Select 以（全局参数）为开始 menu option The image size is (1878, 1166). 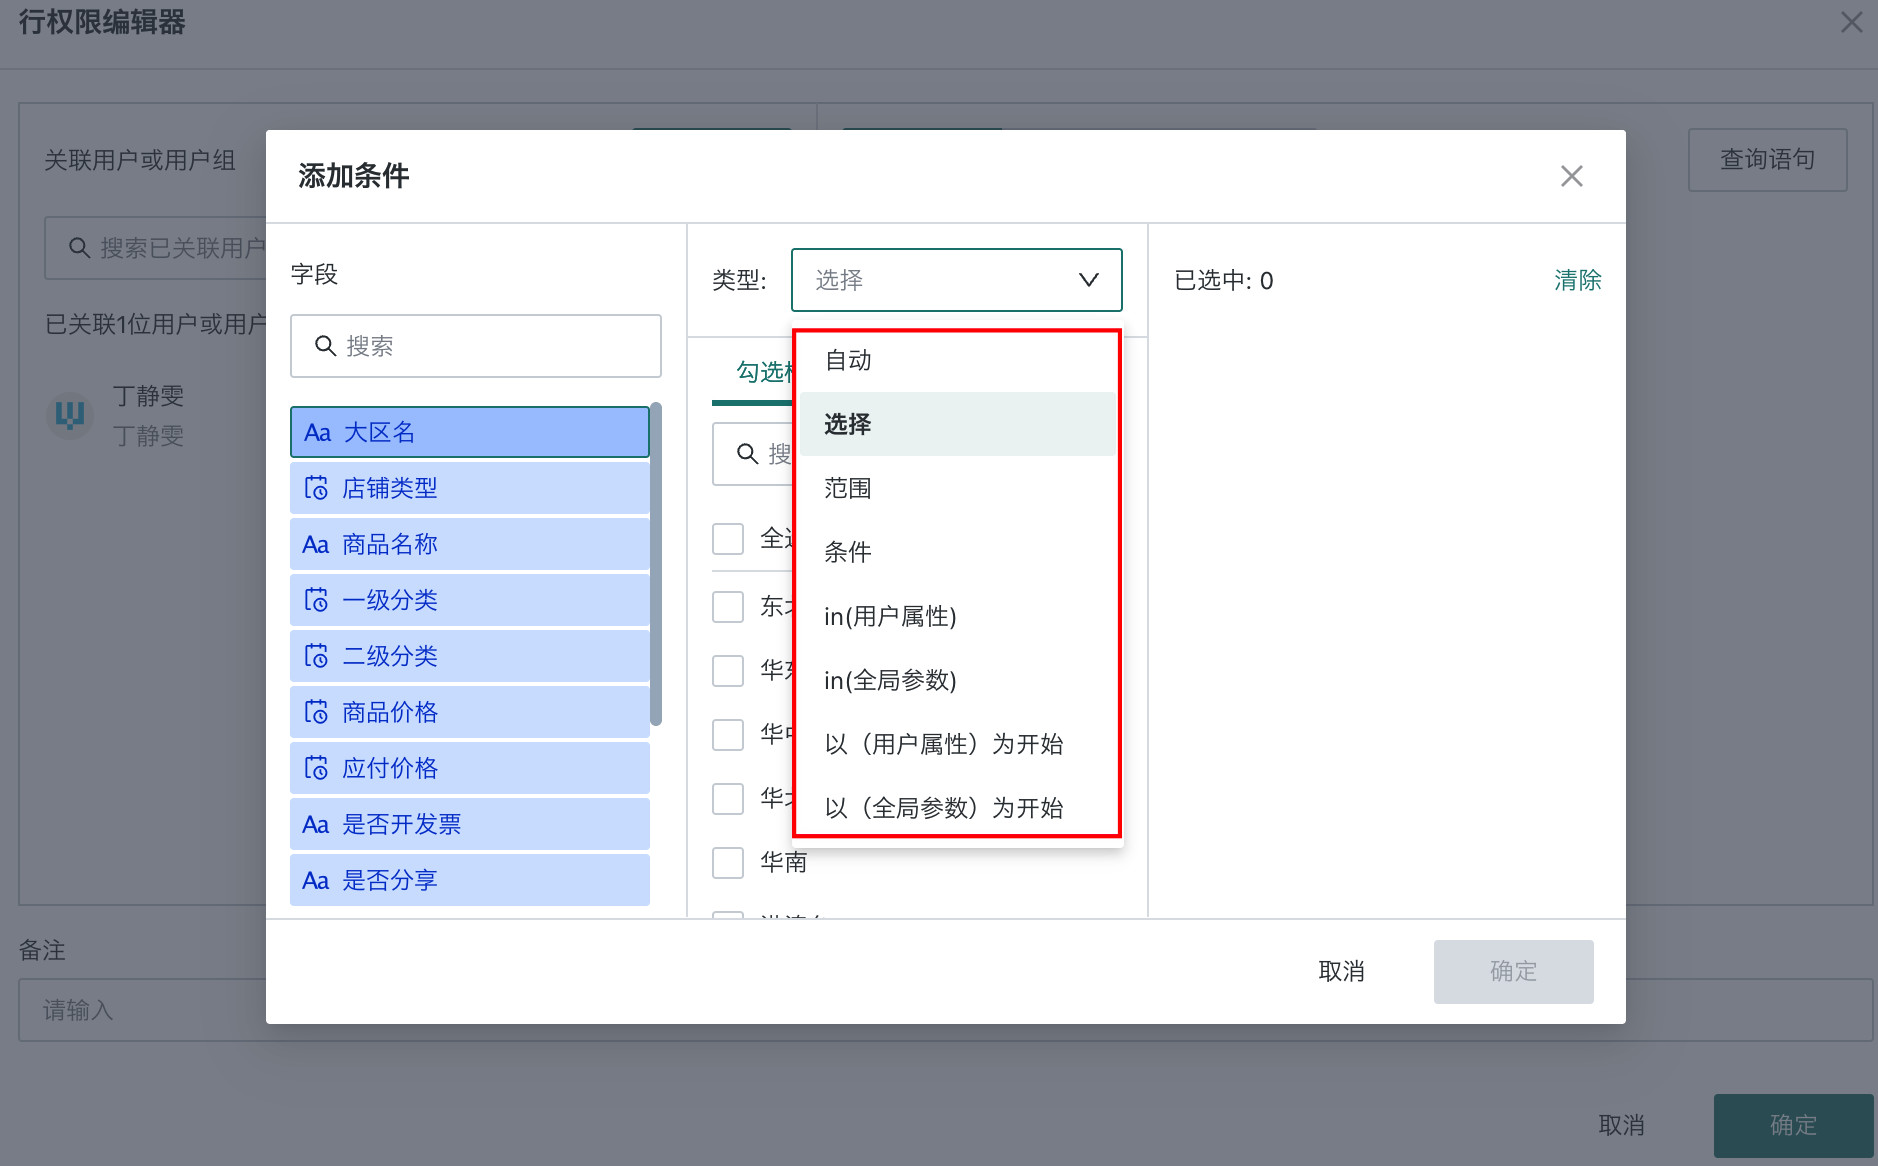[943, 808]
